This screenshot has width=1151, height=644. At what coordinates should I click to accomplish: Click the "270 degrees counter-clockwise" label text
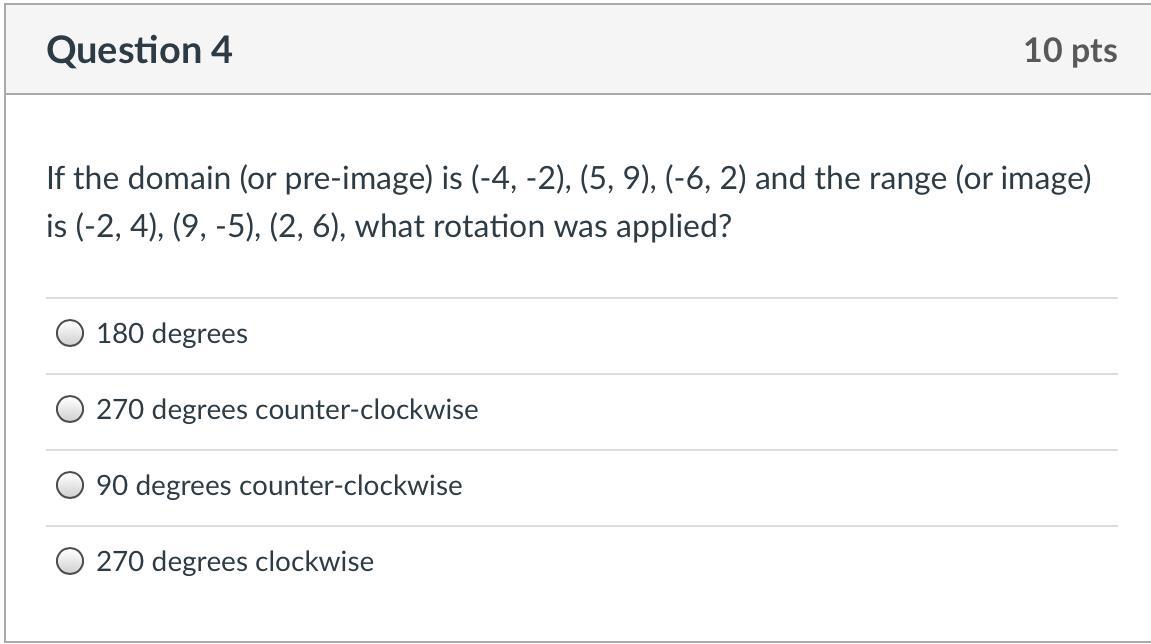[287, 410]
